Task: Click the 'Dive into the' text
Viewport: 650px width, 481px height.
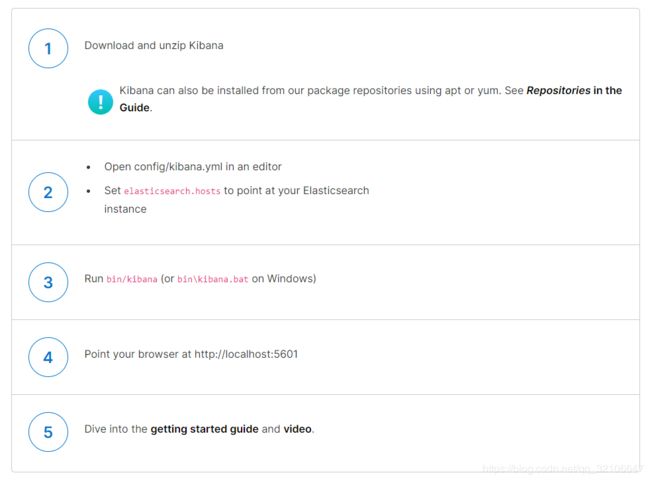Action: point(116,429)
